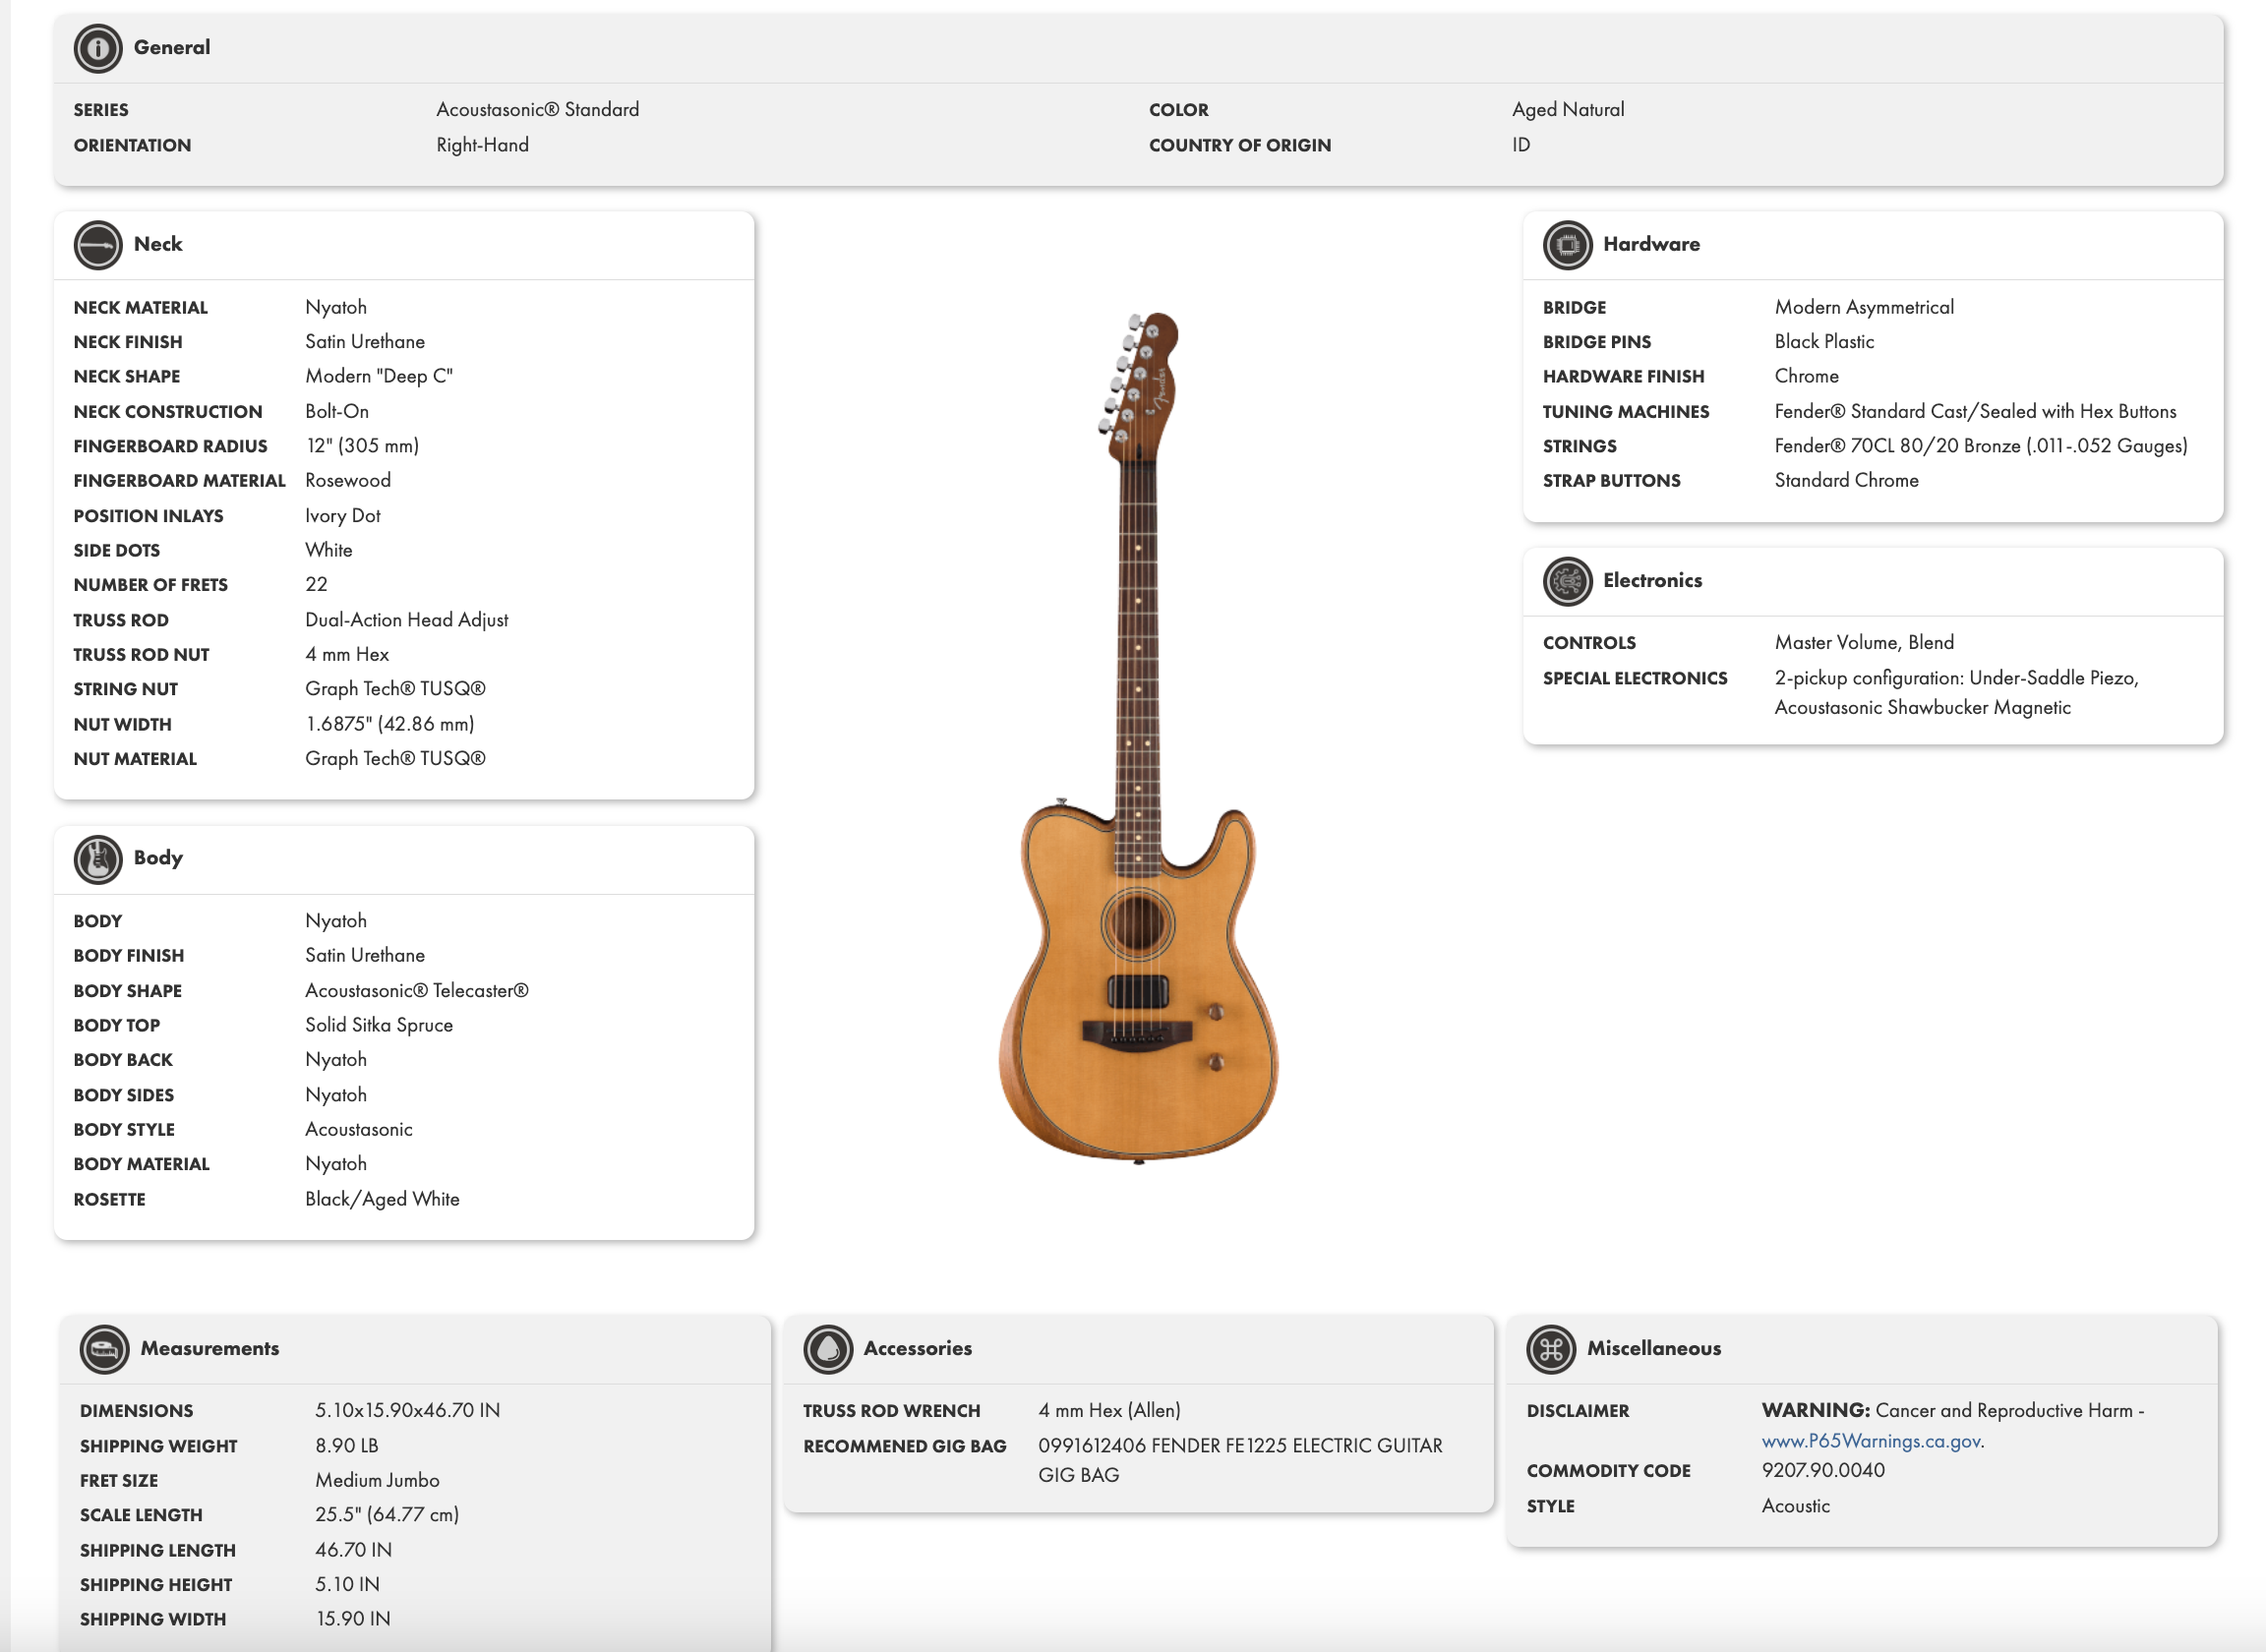Click the Hardware chip icon
The image size is (2266, 1652).
point(1567,245)
